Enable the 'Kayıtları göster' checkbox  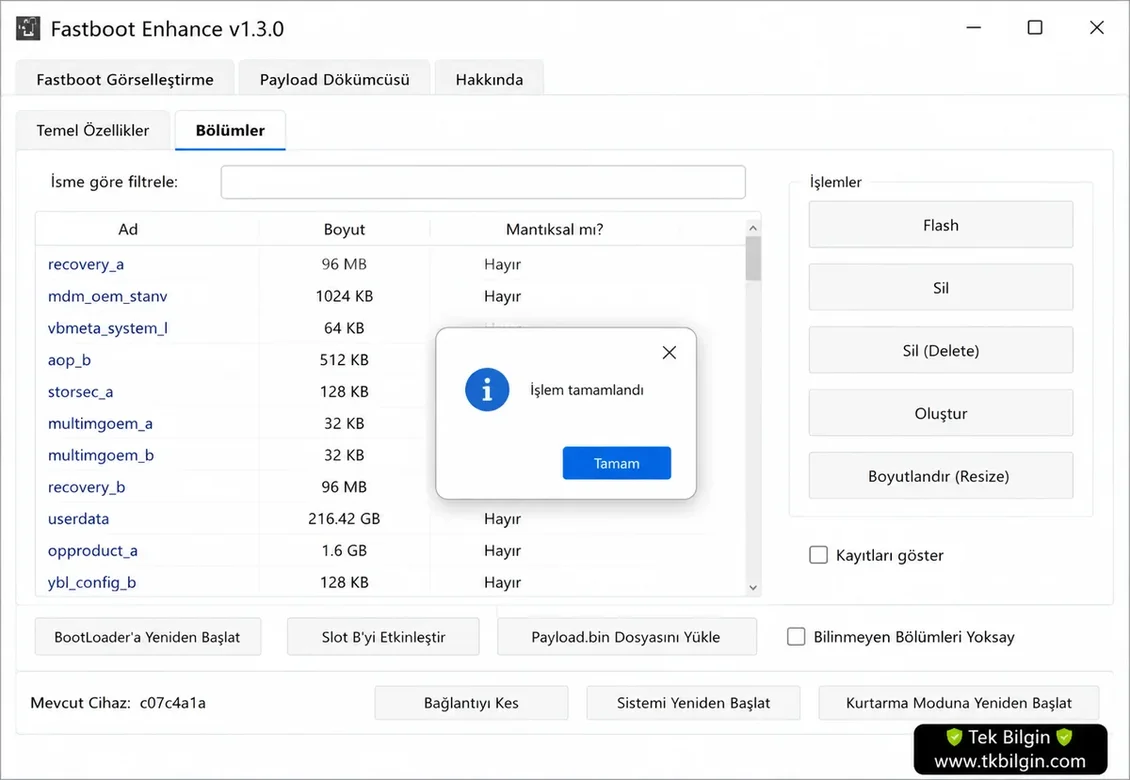tap(819, 555)
